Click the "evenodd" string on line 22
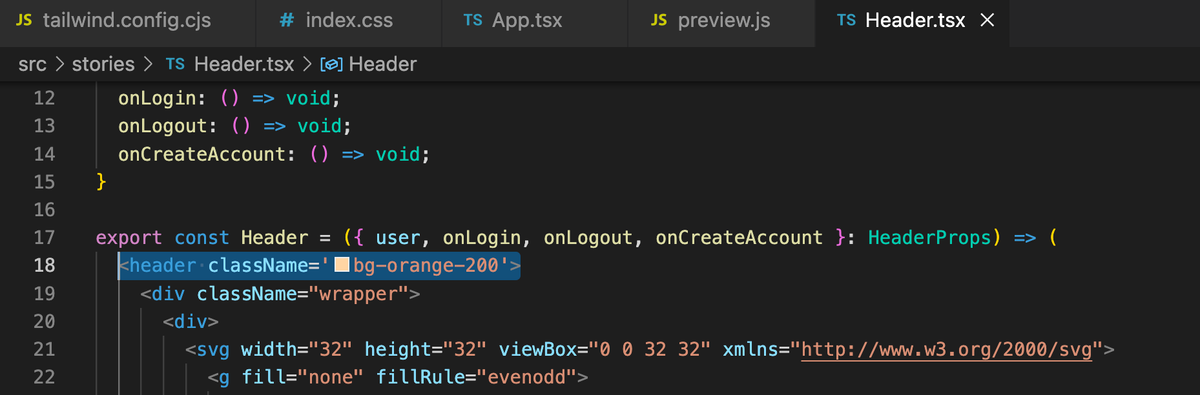Image resolution: width=1200 pixels, height=395 pixels. (x=526, y=378)
